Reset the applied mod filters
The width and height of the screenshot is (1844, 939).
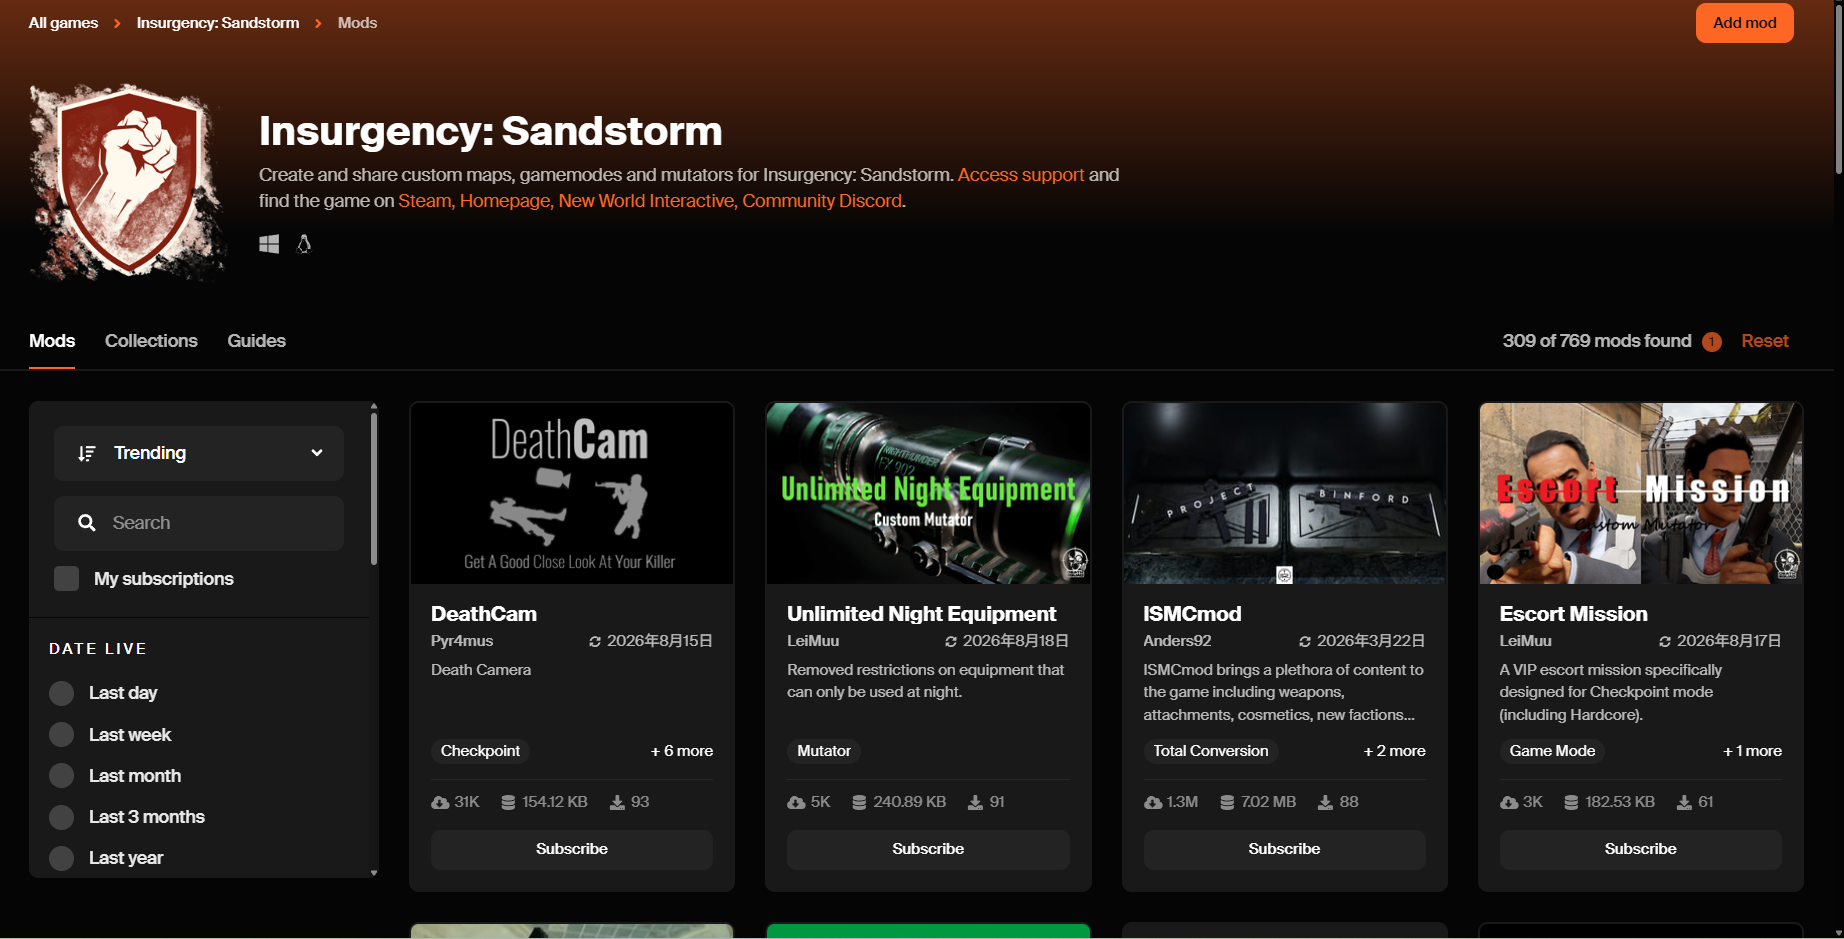click(x=1764, y=341)
